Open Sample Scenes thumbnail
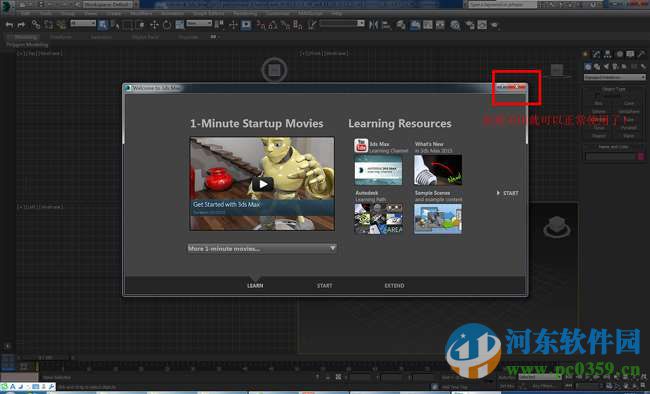 tap(438, 219)
